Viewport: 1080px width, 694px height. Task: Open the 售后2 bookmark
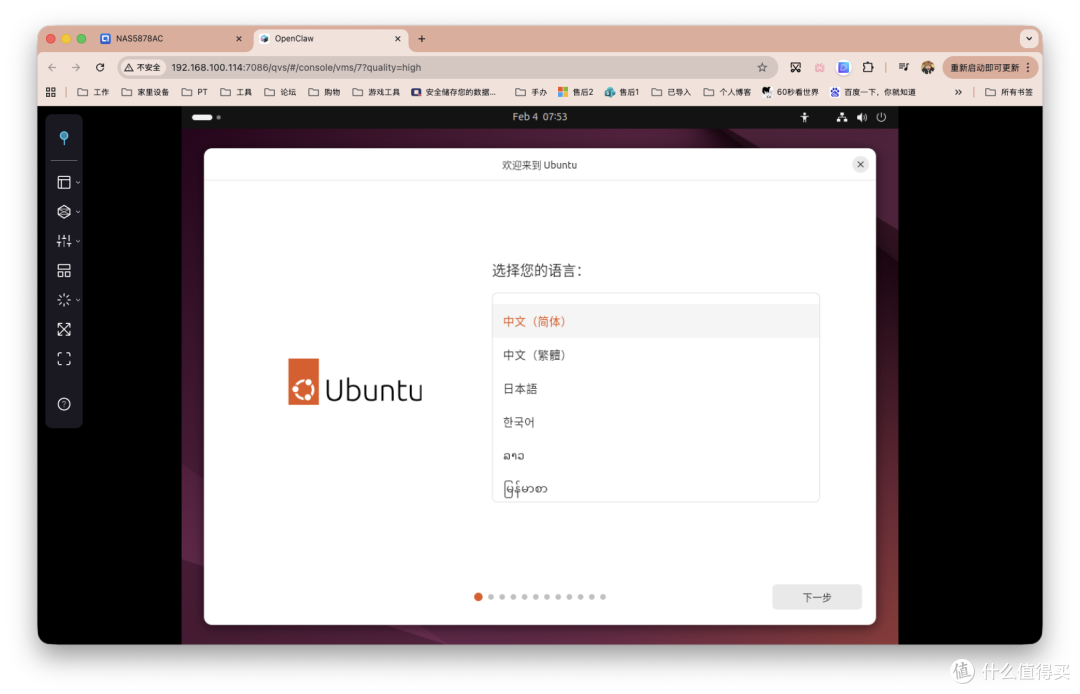click(576, 92)
